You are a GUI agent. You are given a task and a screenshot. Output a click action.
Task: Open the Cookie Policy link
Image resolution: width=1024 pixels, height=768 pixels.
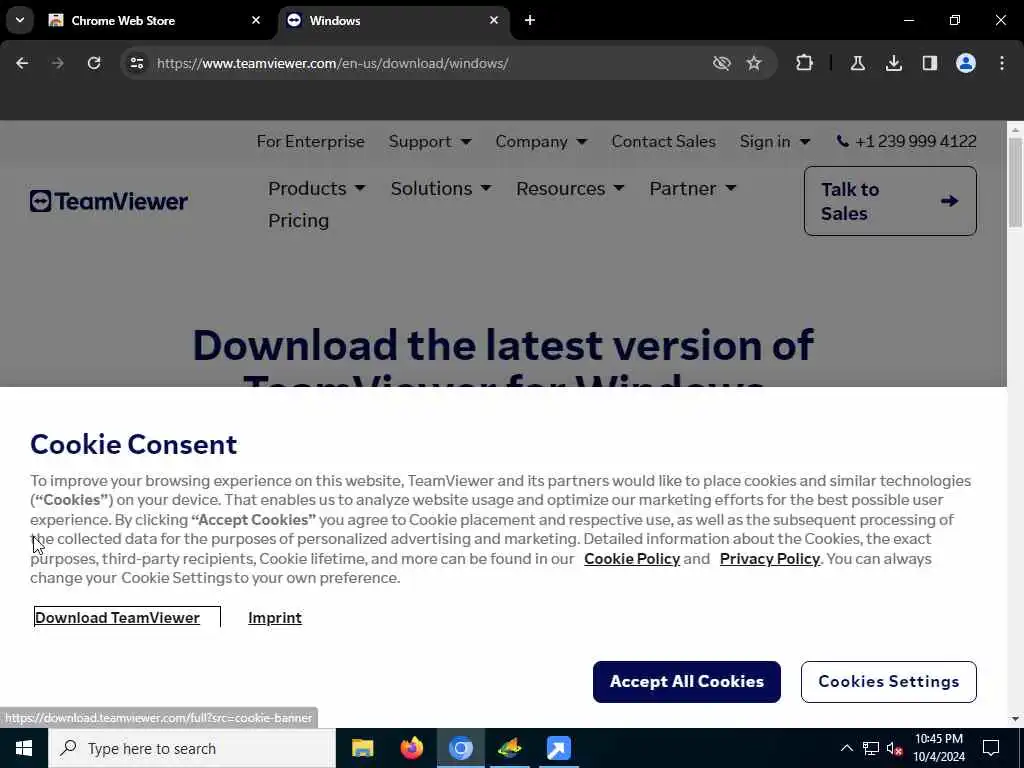[632, 558]
